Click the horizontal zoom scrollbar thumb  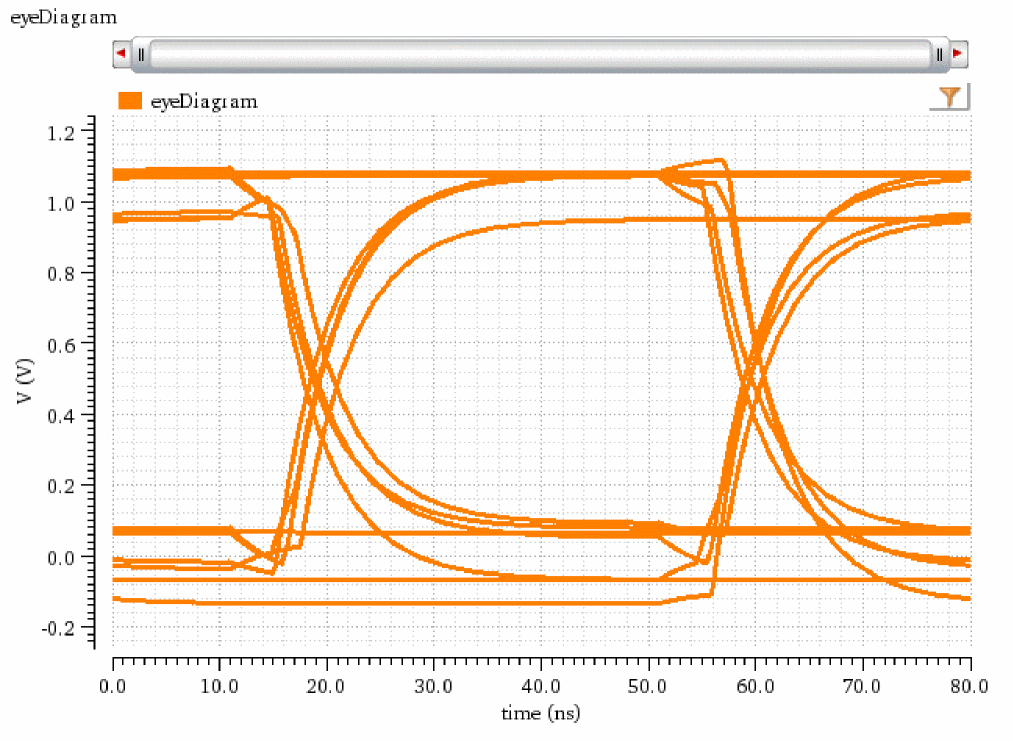pos(540,54)
